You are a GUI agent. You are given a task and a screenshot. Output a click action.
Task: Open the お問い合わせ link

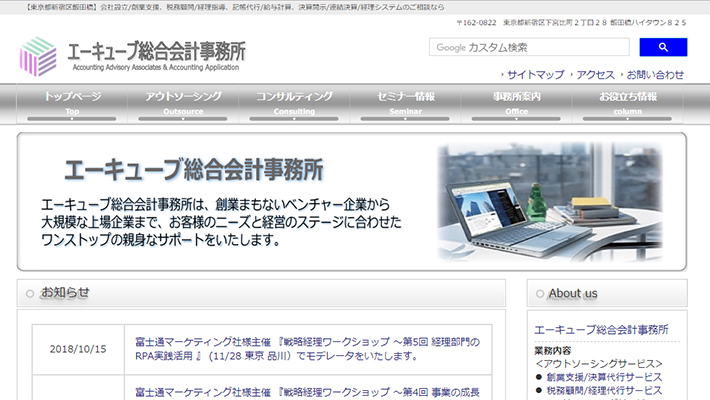(x=655, y=75)
